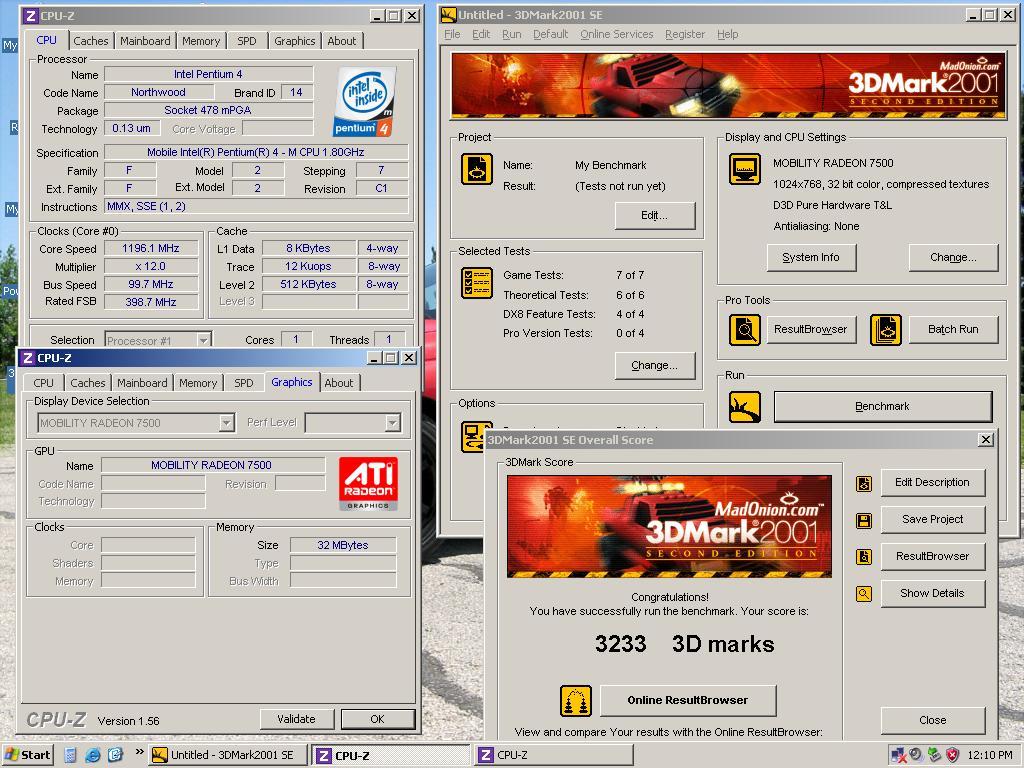
Task: Click the Internet Explorer quick launch icon
Action: pyautogui.click(x=93, y=755)
